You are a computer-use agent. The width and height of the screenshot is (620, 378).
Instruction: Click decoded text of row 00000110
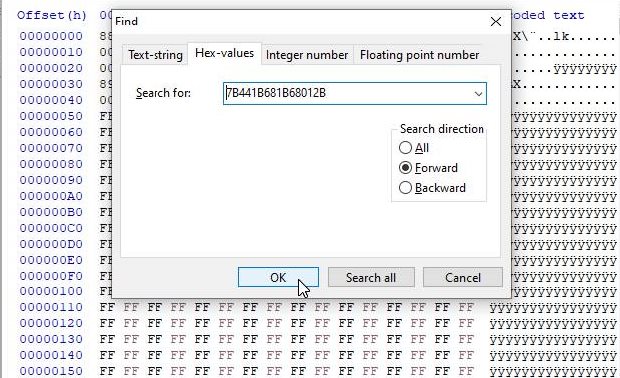pyautogui.click(x=553, y=308)
